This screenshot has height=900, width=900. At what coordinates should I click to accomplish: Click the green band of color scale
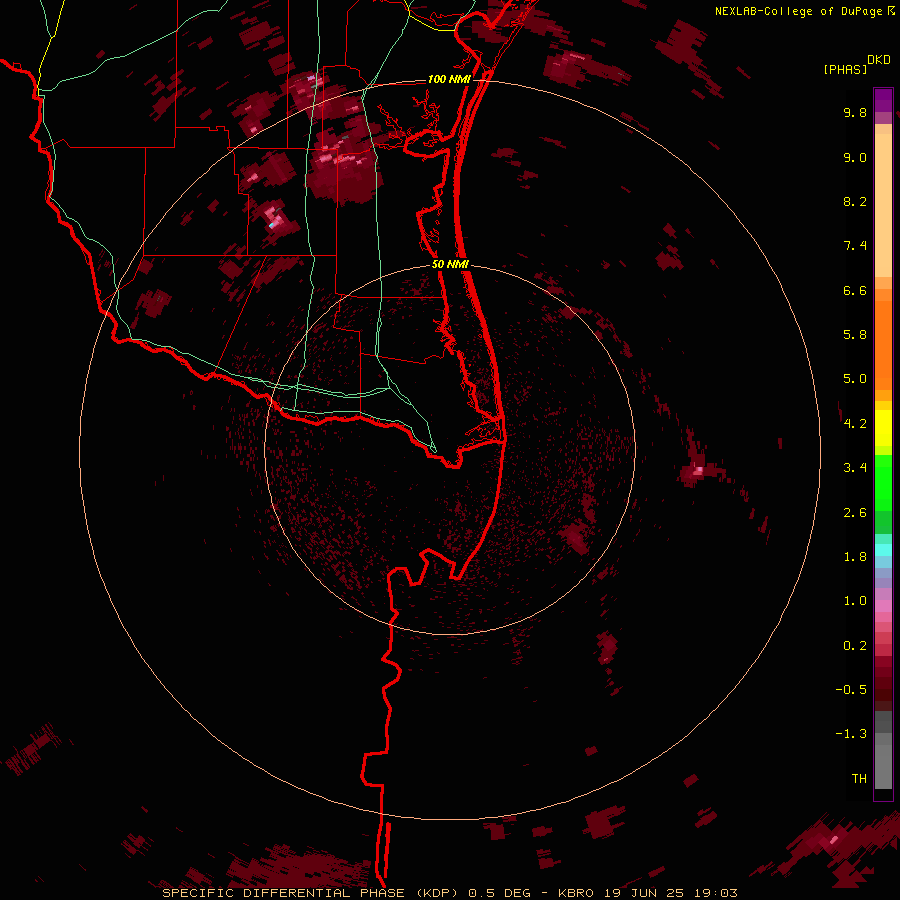click(883, 485)
